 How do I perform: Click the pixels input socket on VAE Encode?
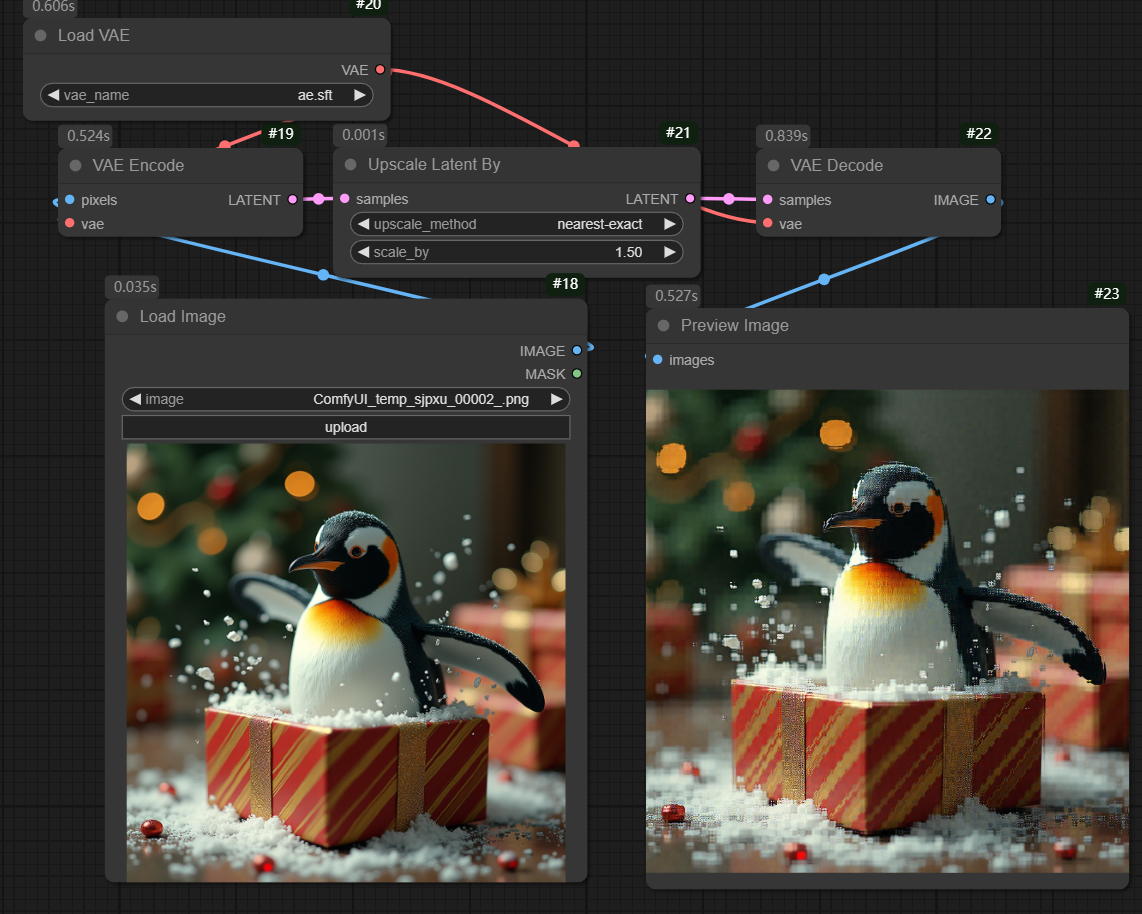69,200
